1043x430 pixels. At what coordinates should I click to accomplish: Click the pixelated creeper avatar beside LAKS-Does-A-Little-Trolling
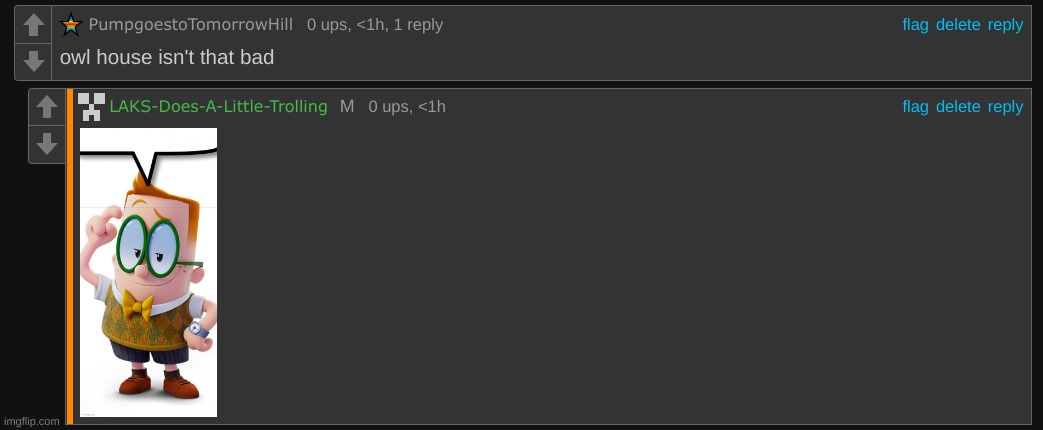[91, 107]
